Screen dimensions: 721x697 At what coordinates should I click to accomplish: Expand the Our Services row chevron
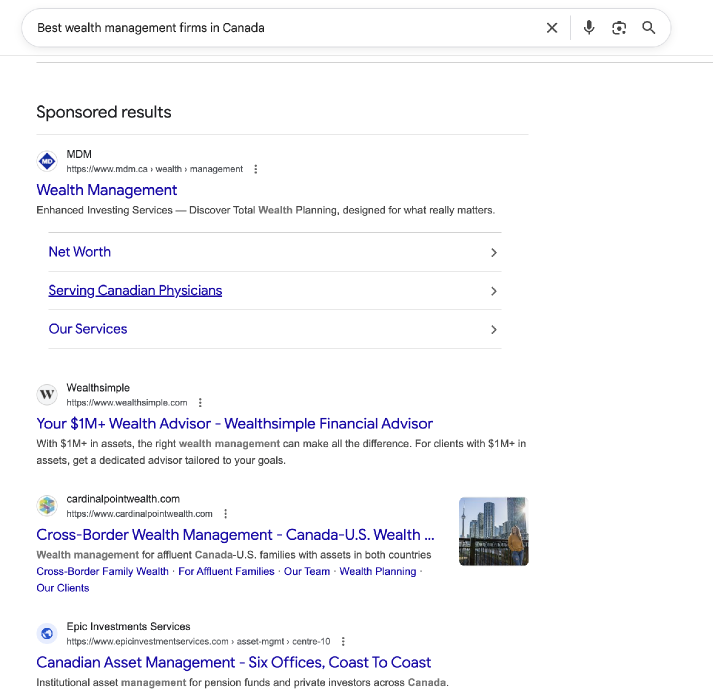coord(493,330)
